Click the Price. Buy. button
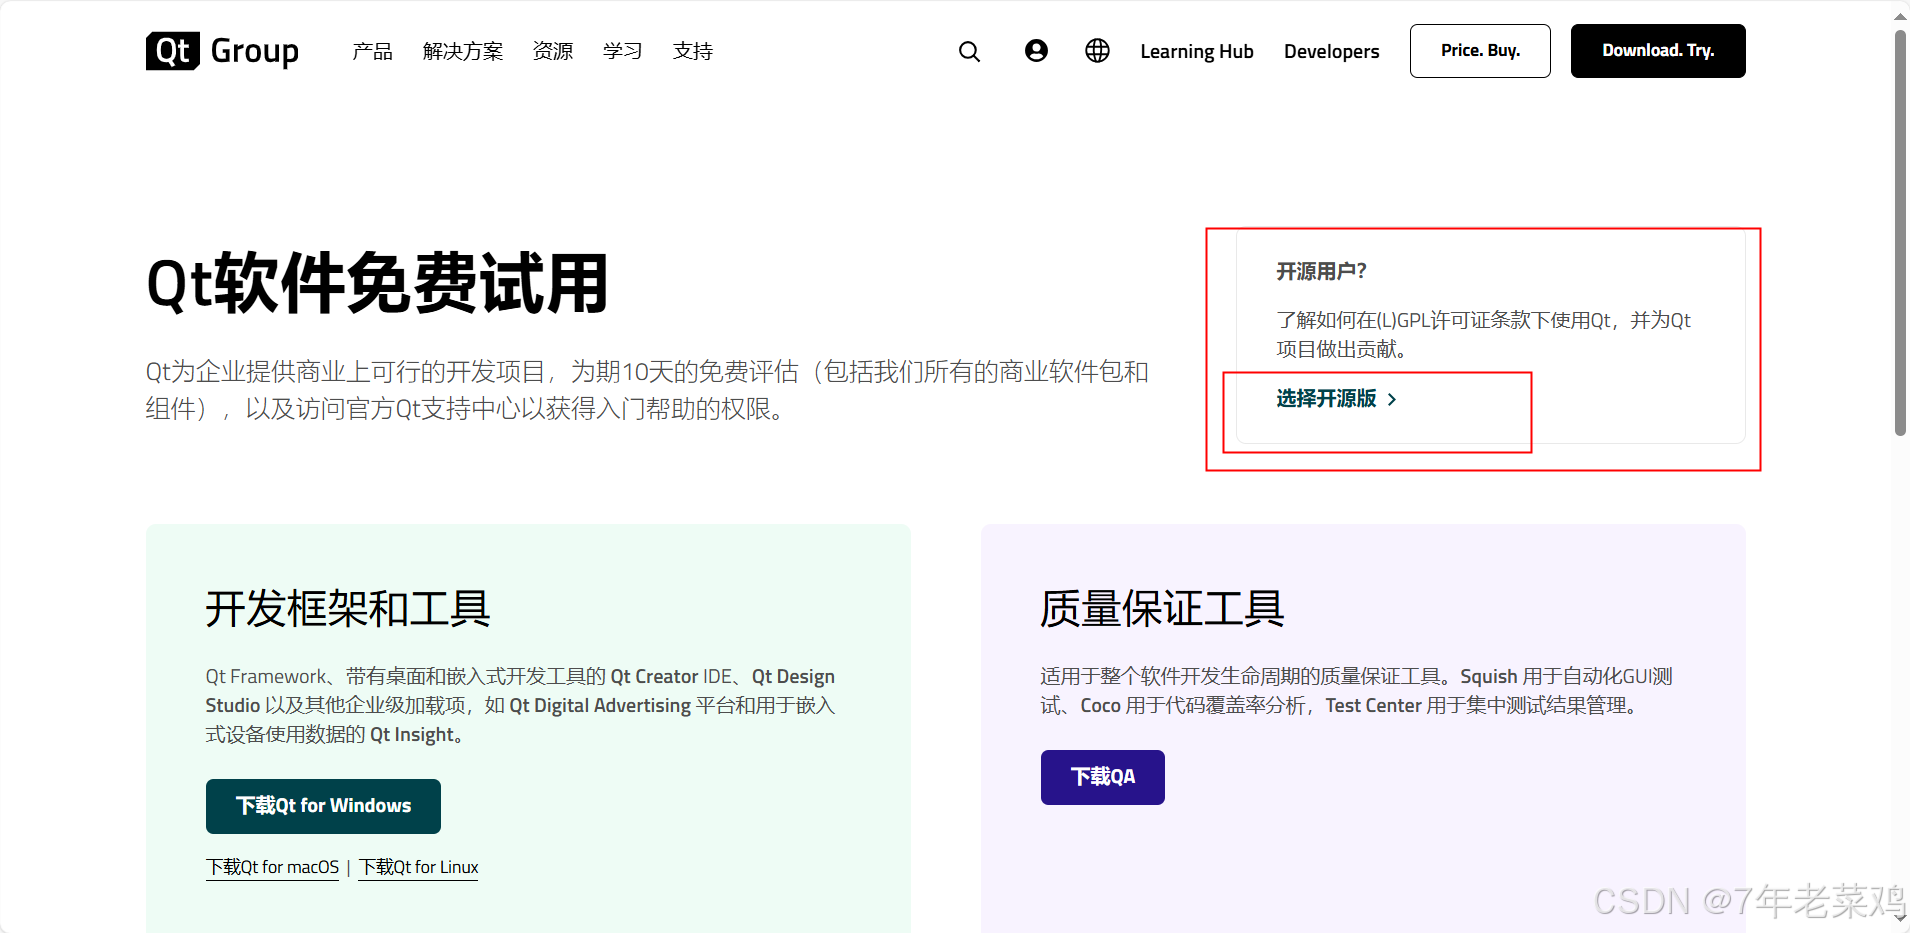Viewport: 1910px width, 933px height. 1480,51
